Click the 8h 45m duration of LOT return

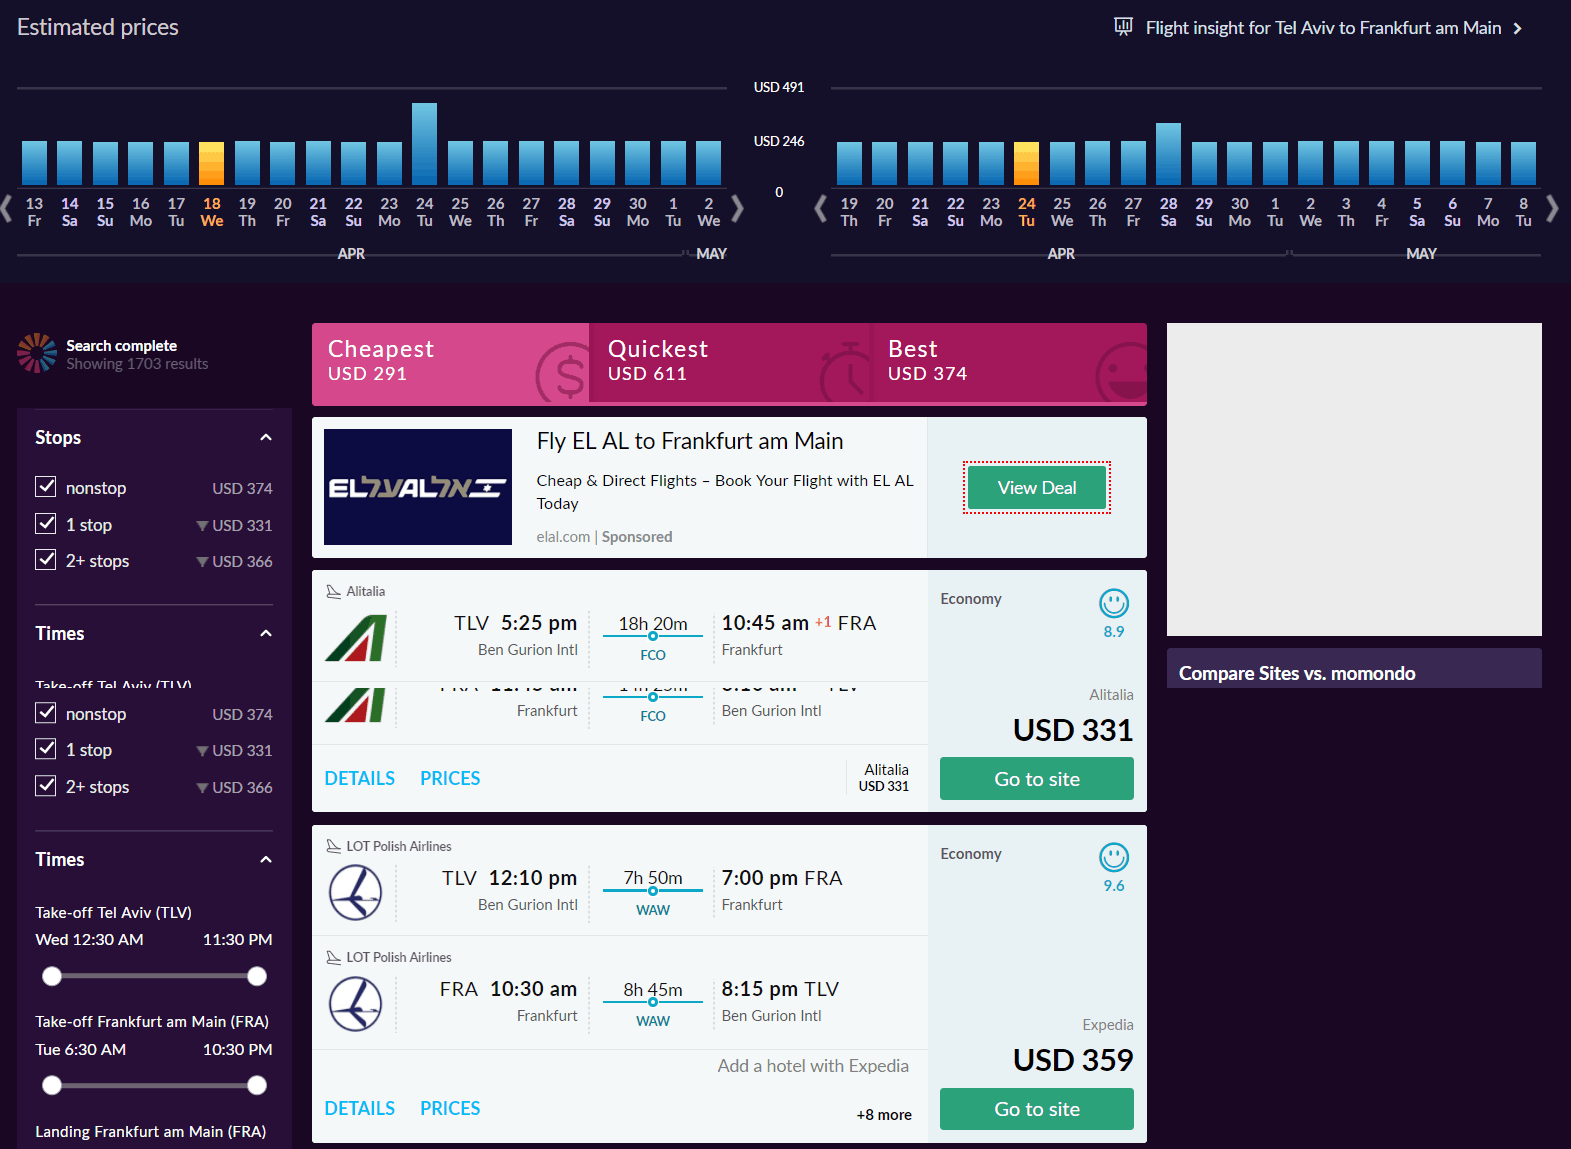tap(653, 990)
